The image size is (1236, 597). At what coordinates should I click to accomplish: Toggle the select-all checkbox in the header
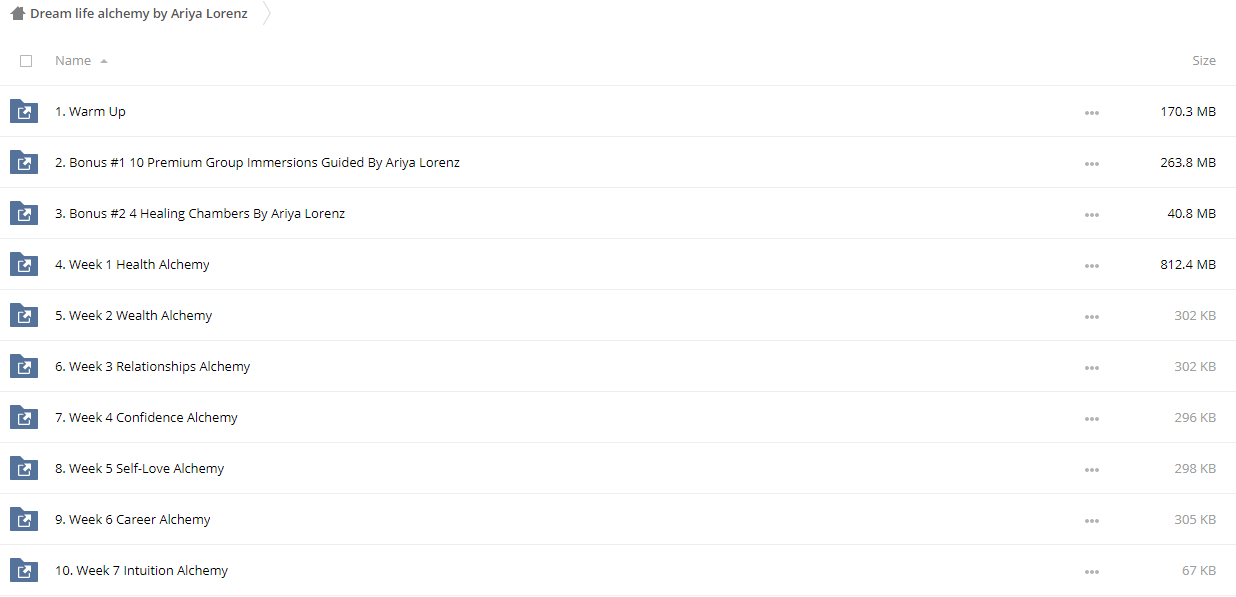click(x=26, y=61)
